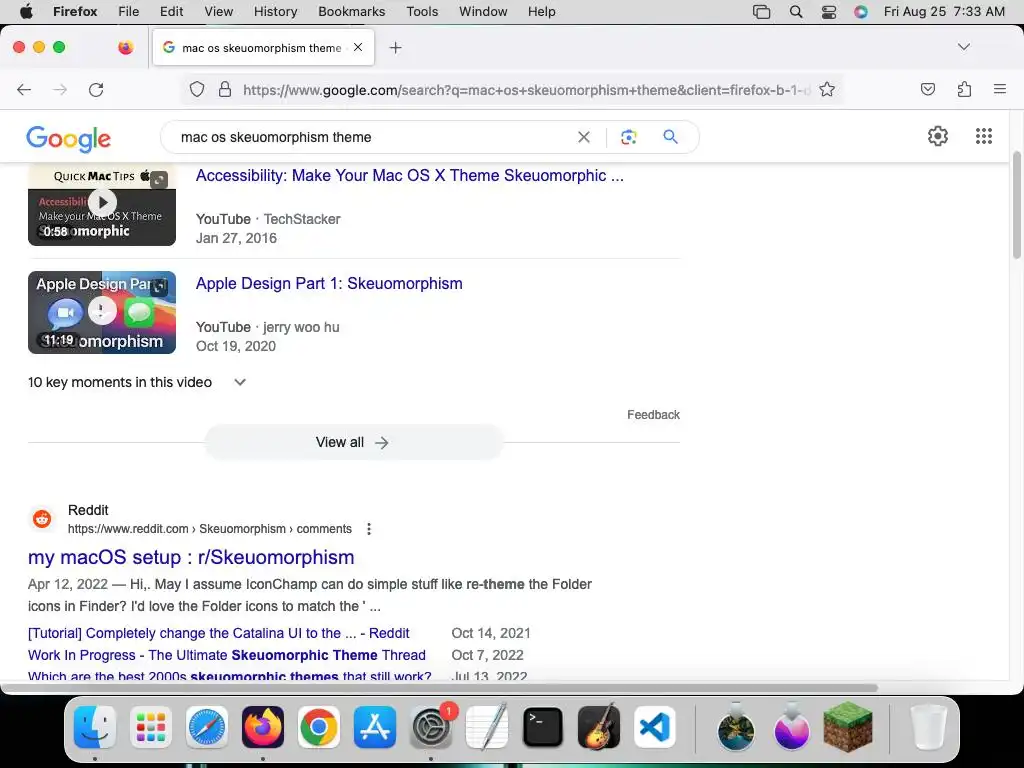Open the Bookmarks menu
Screen dimensions: 1024x768
click(x=351, y=12)
